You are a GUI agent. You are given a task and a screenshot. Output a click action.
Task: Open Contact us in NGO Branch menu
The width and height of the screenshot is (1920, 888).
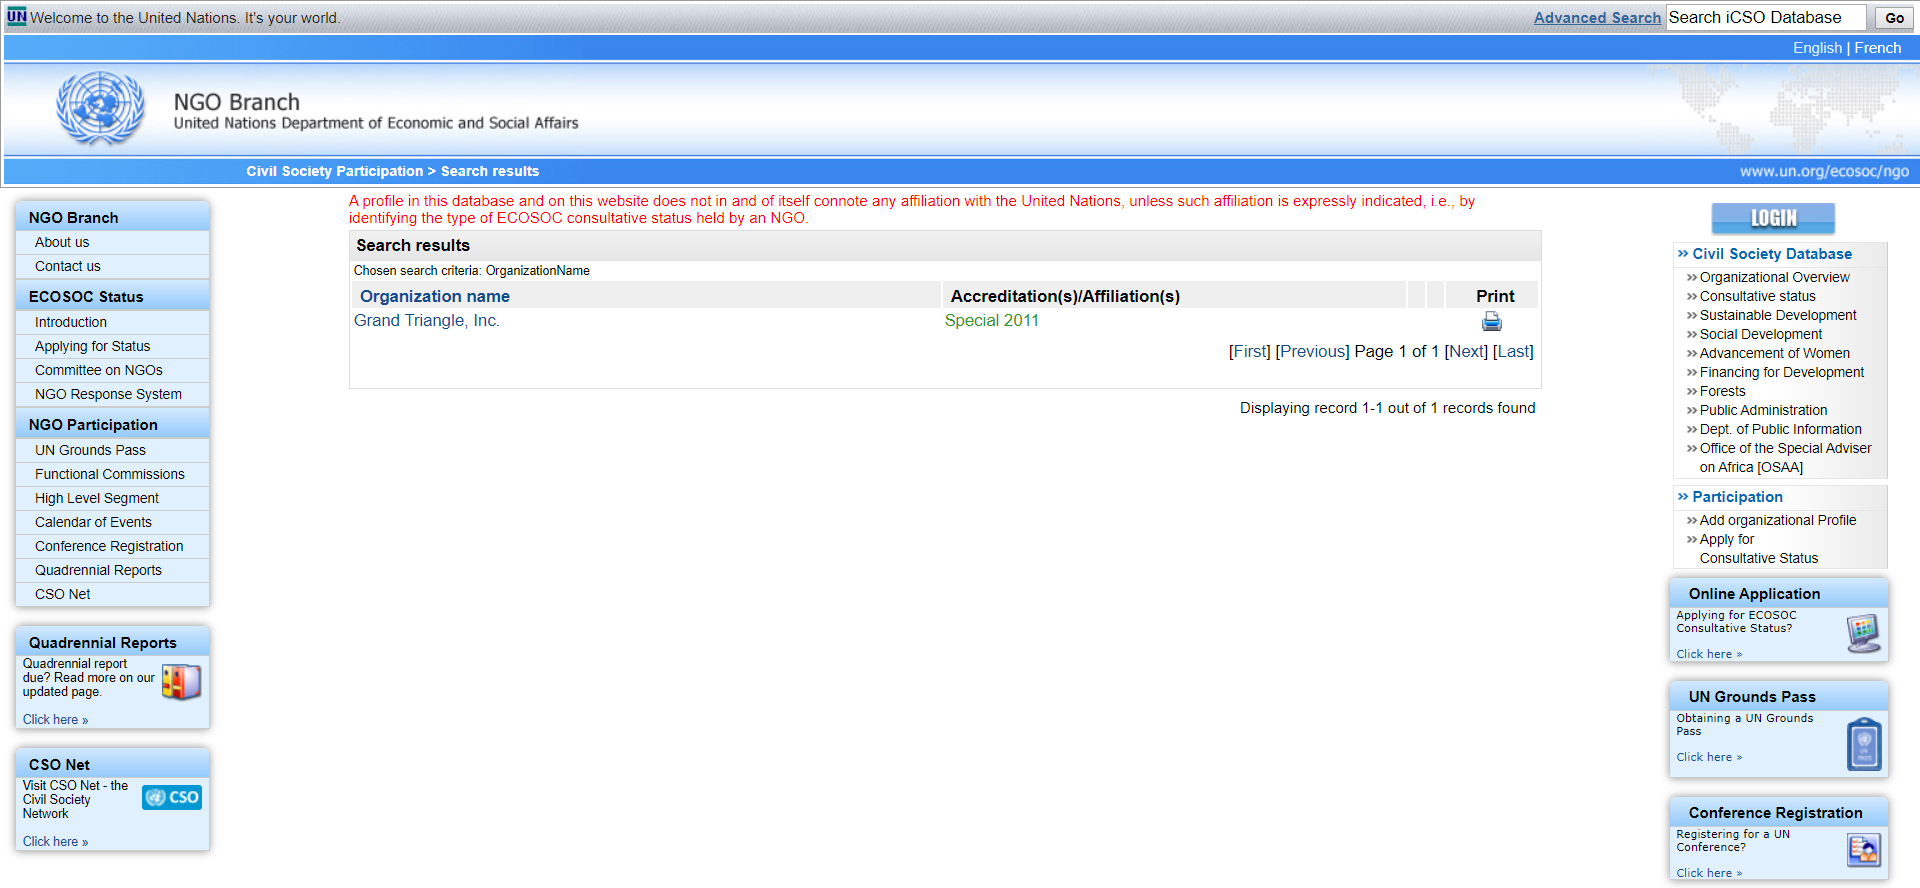coord(68,266)
